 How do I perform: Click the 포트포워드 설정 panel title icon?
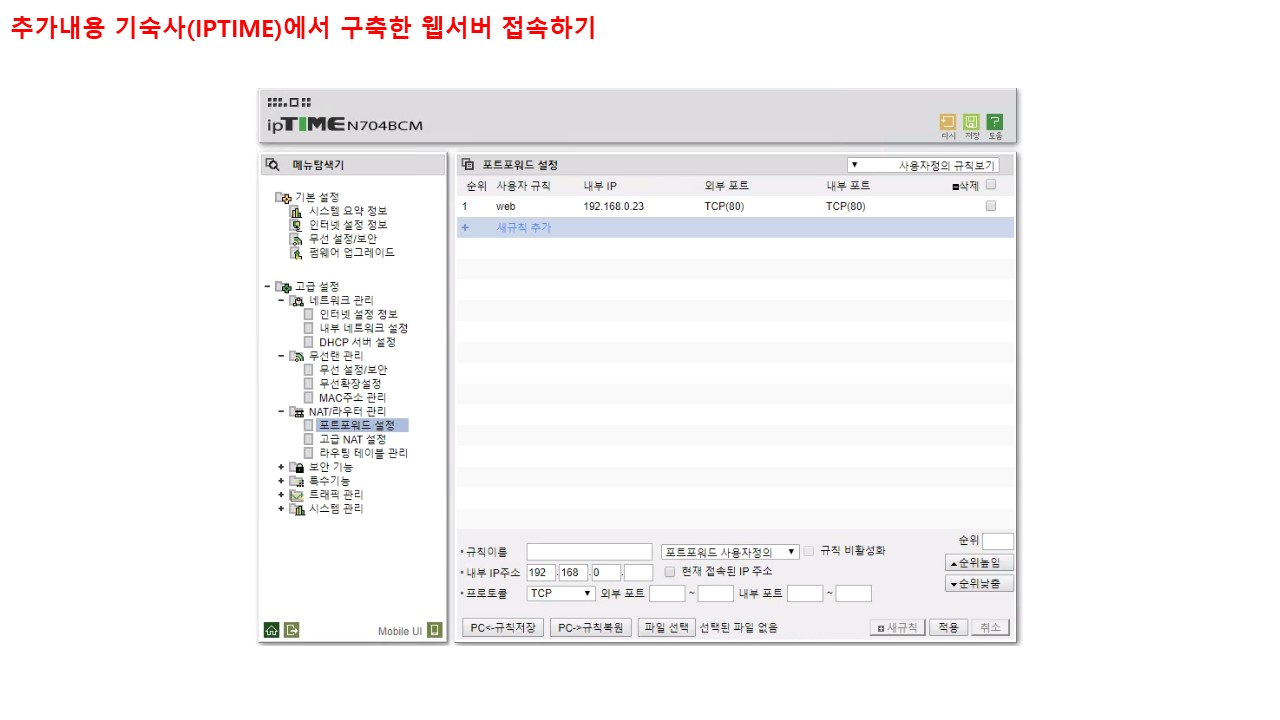click(468, 165)
